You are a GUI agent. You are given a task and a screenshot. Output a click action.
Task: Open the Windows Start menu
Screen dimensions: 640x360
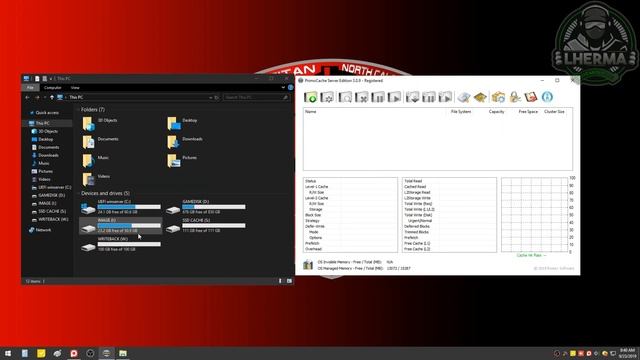click(8, 353)
